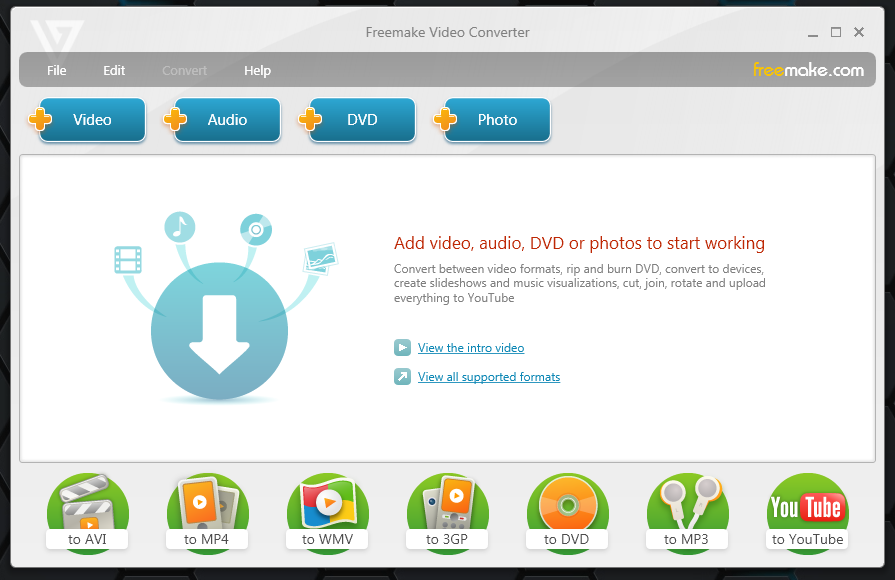Image resolution: width=895 pixels, height=580 pixels.
Task: Add pictures with the Photo button
Action: (x=493, y=120)
